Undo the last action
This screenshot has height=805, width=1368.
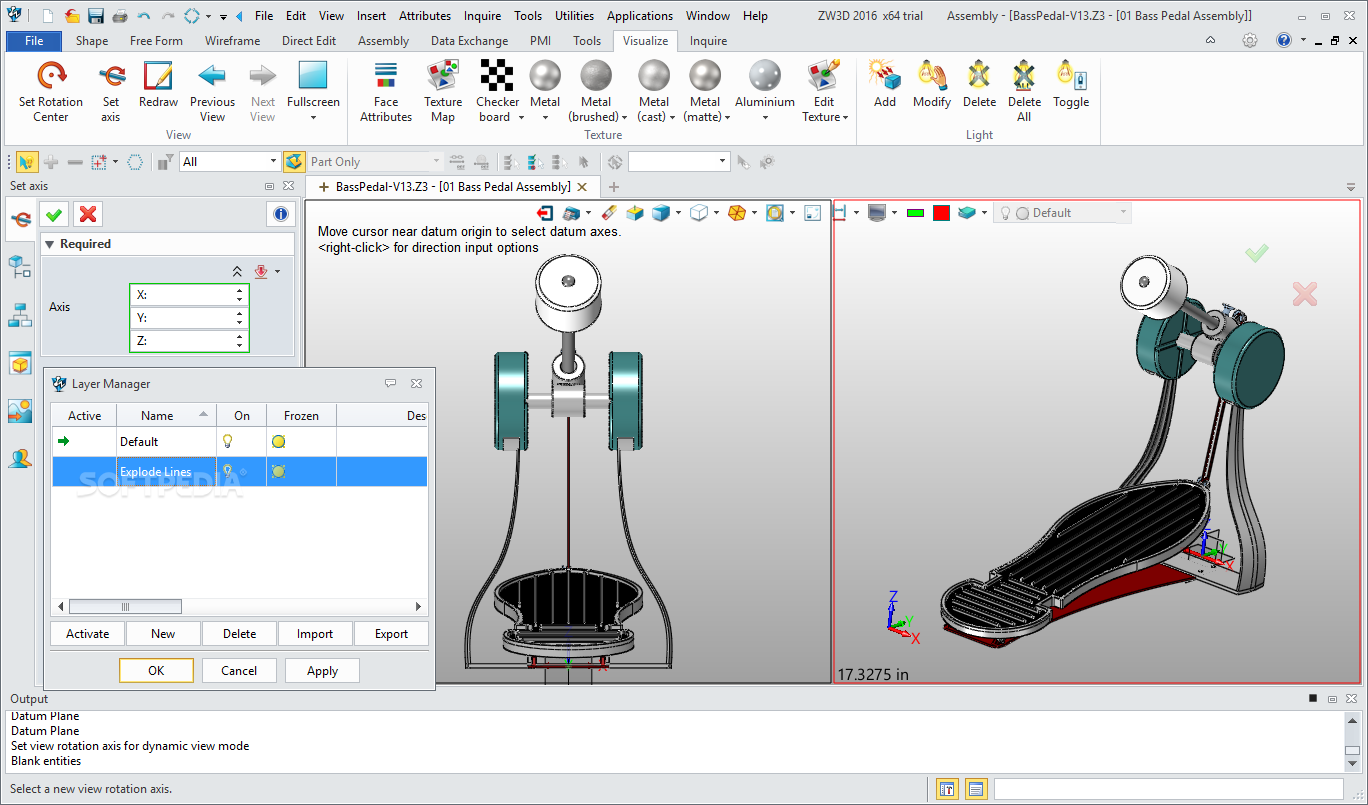tap(144, 16)
